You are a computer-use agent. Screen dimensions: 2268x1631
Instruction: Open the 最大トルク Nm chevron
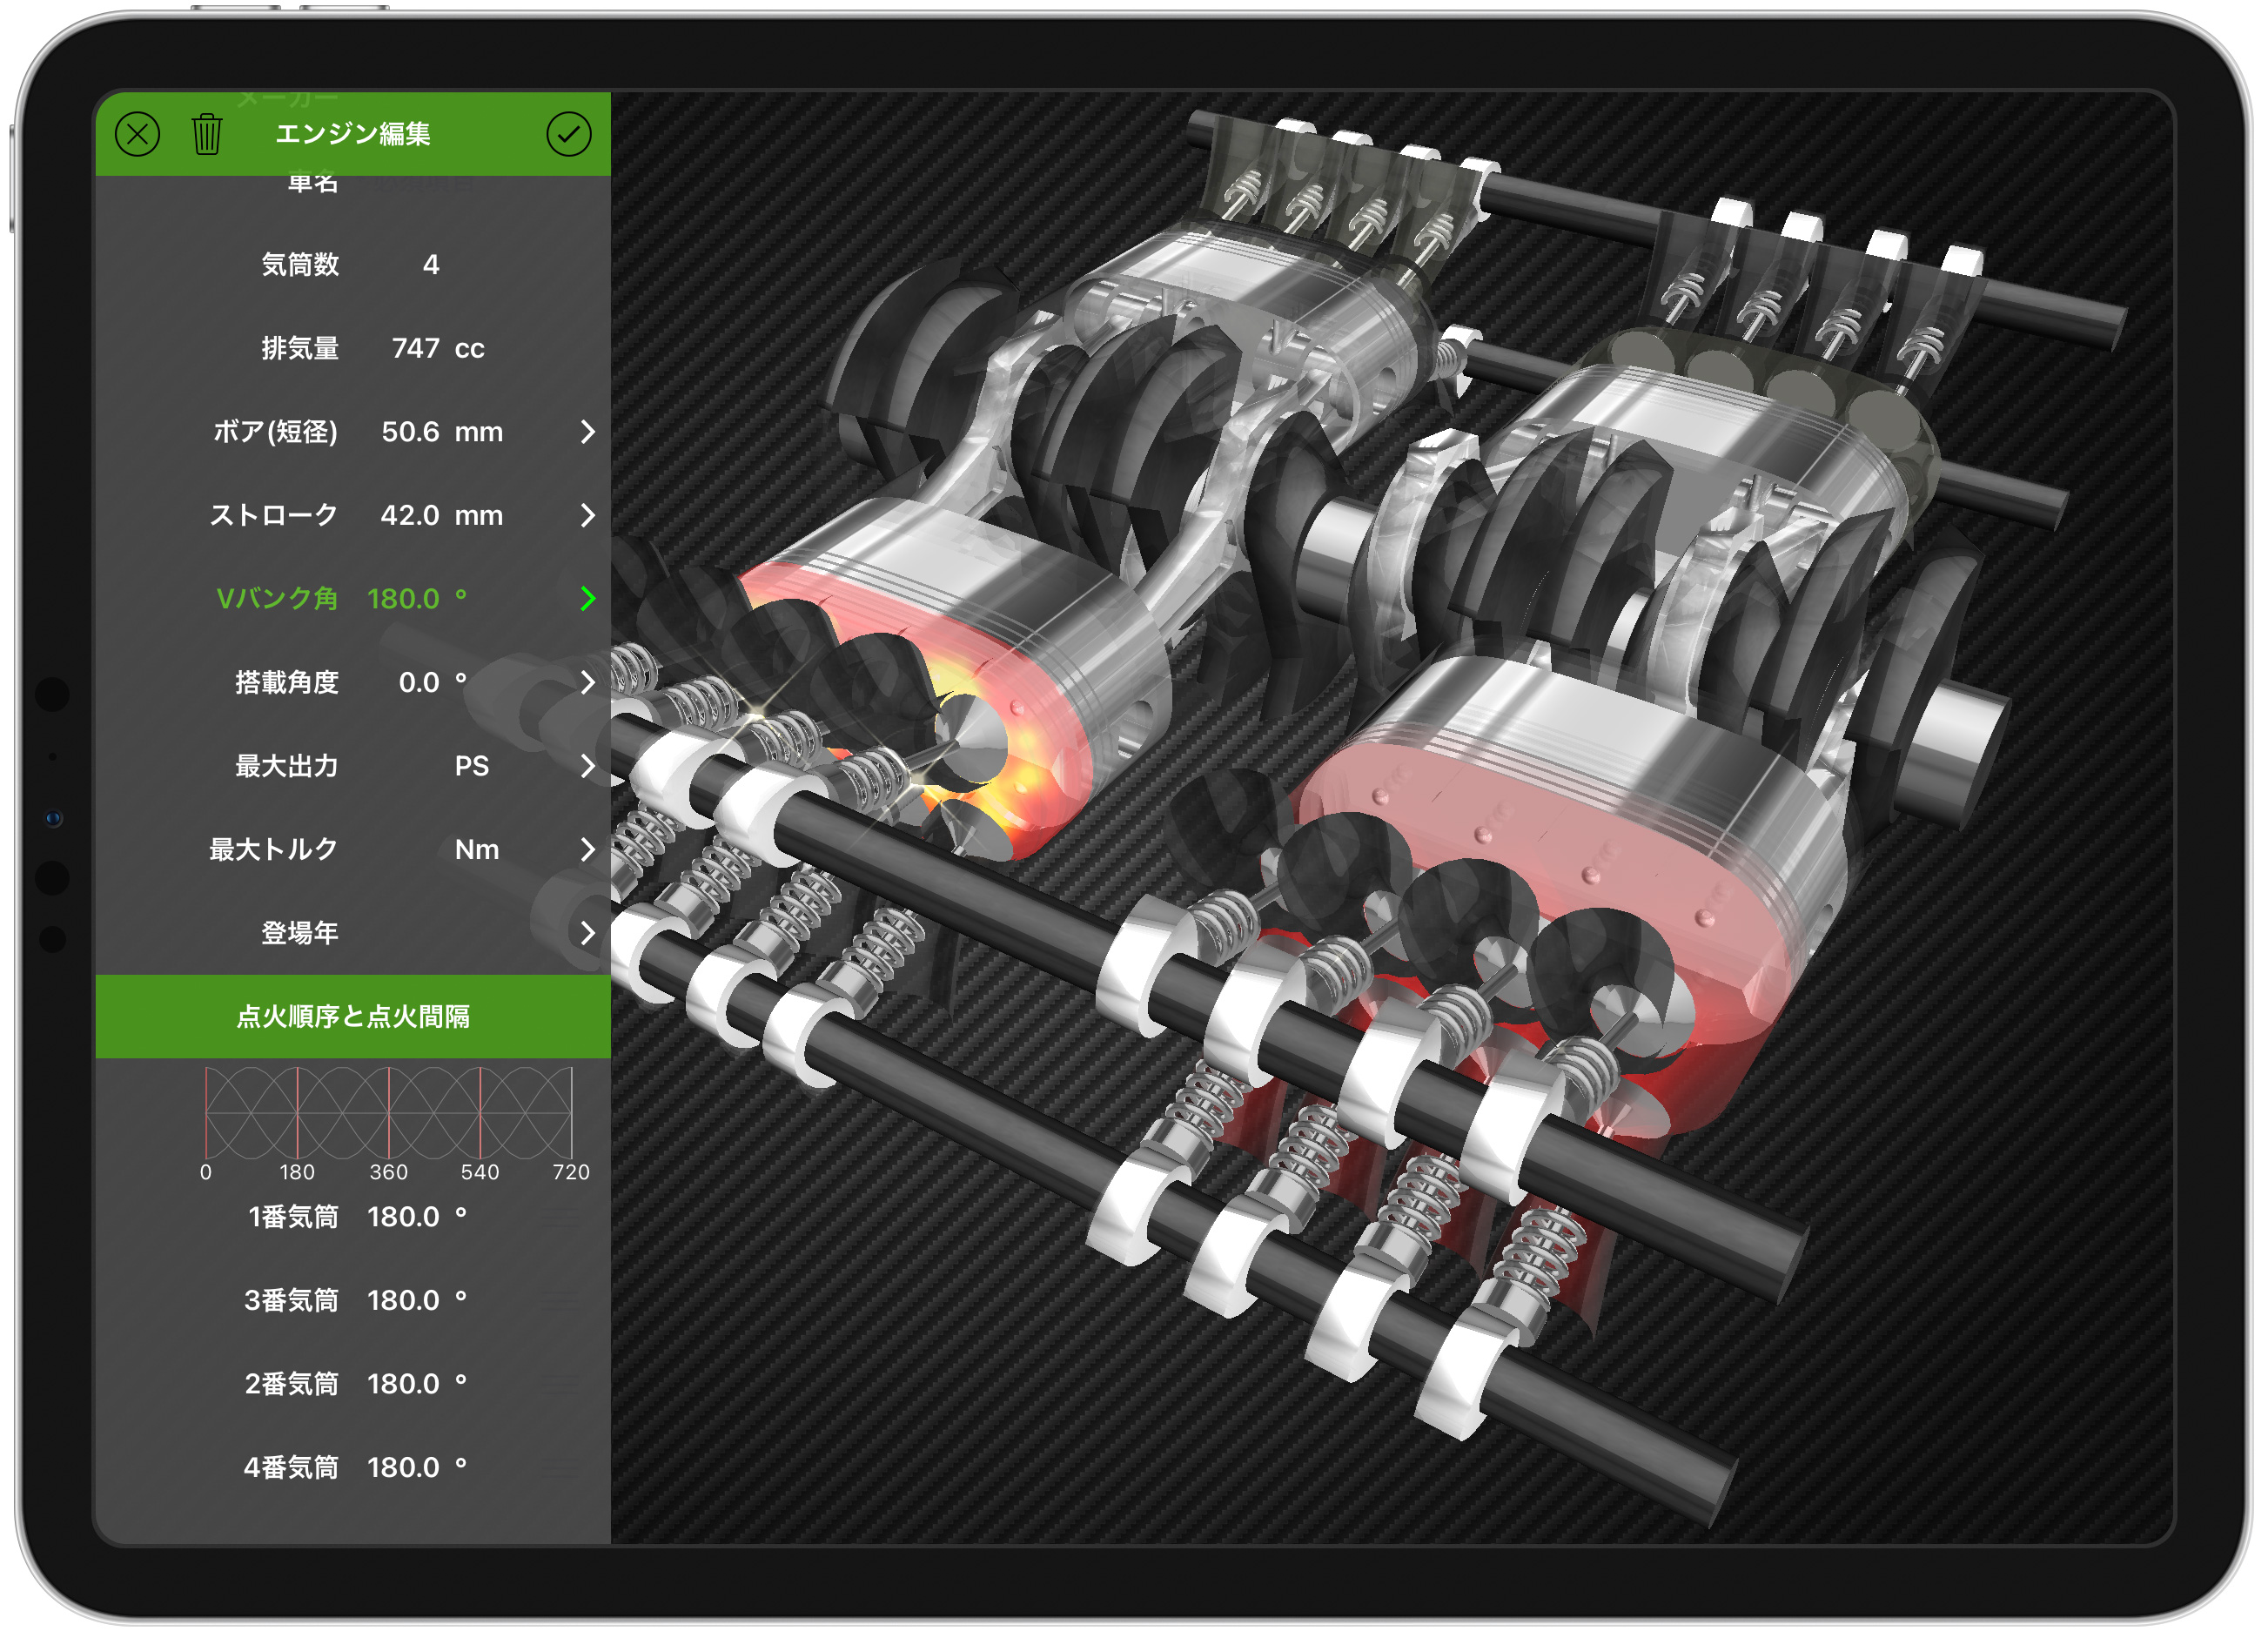(587, 849)
